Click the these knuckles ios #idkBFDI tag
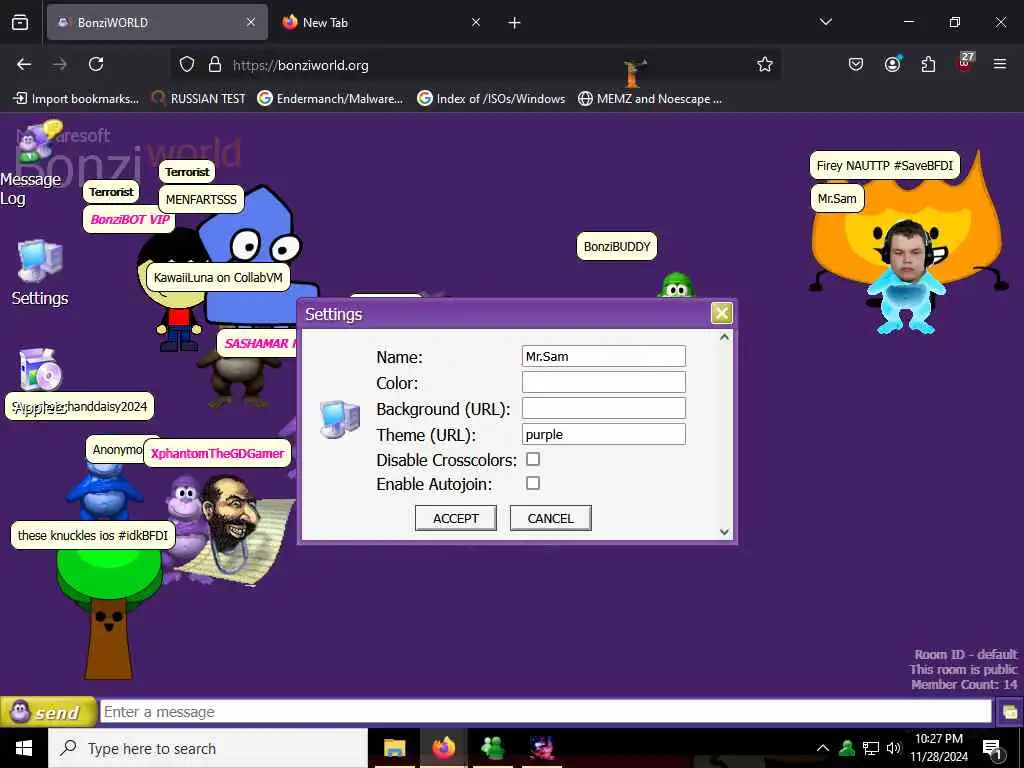 tap(93, 536)
